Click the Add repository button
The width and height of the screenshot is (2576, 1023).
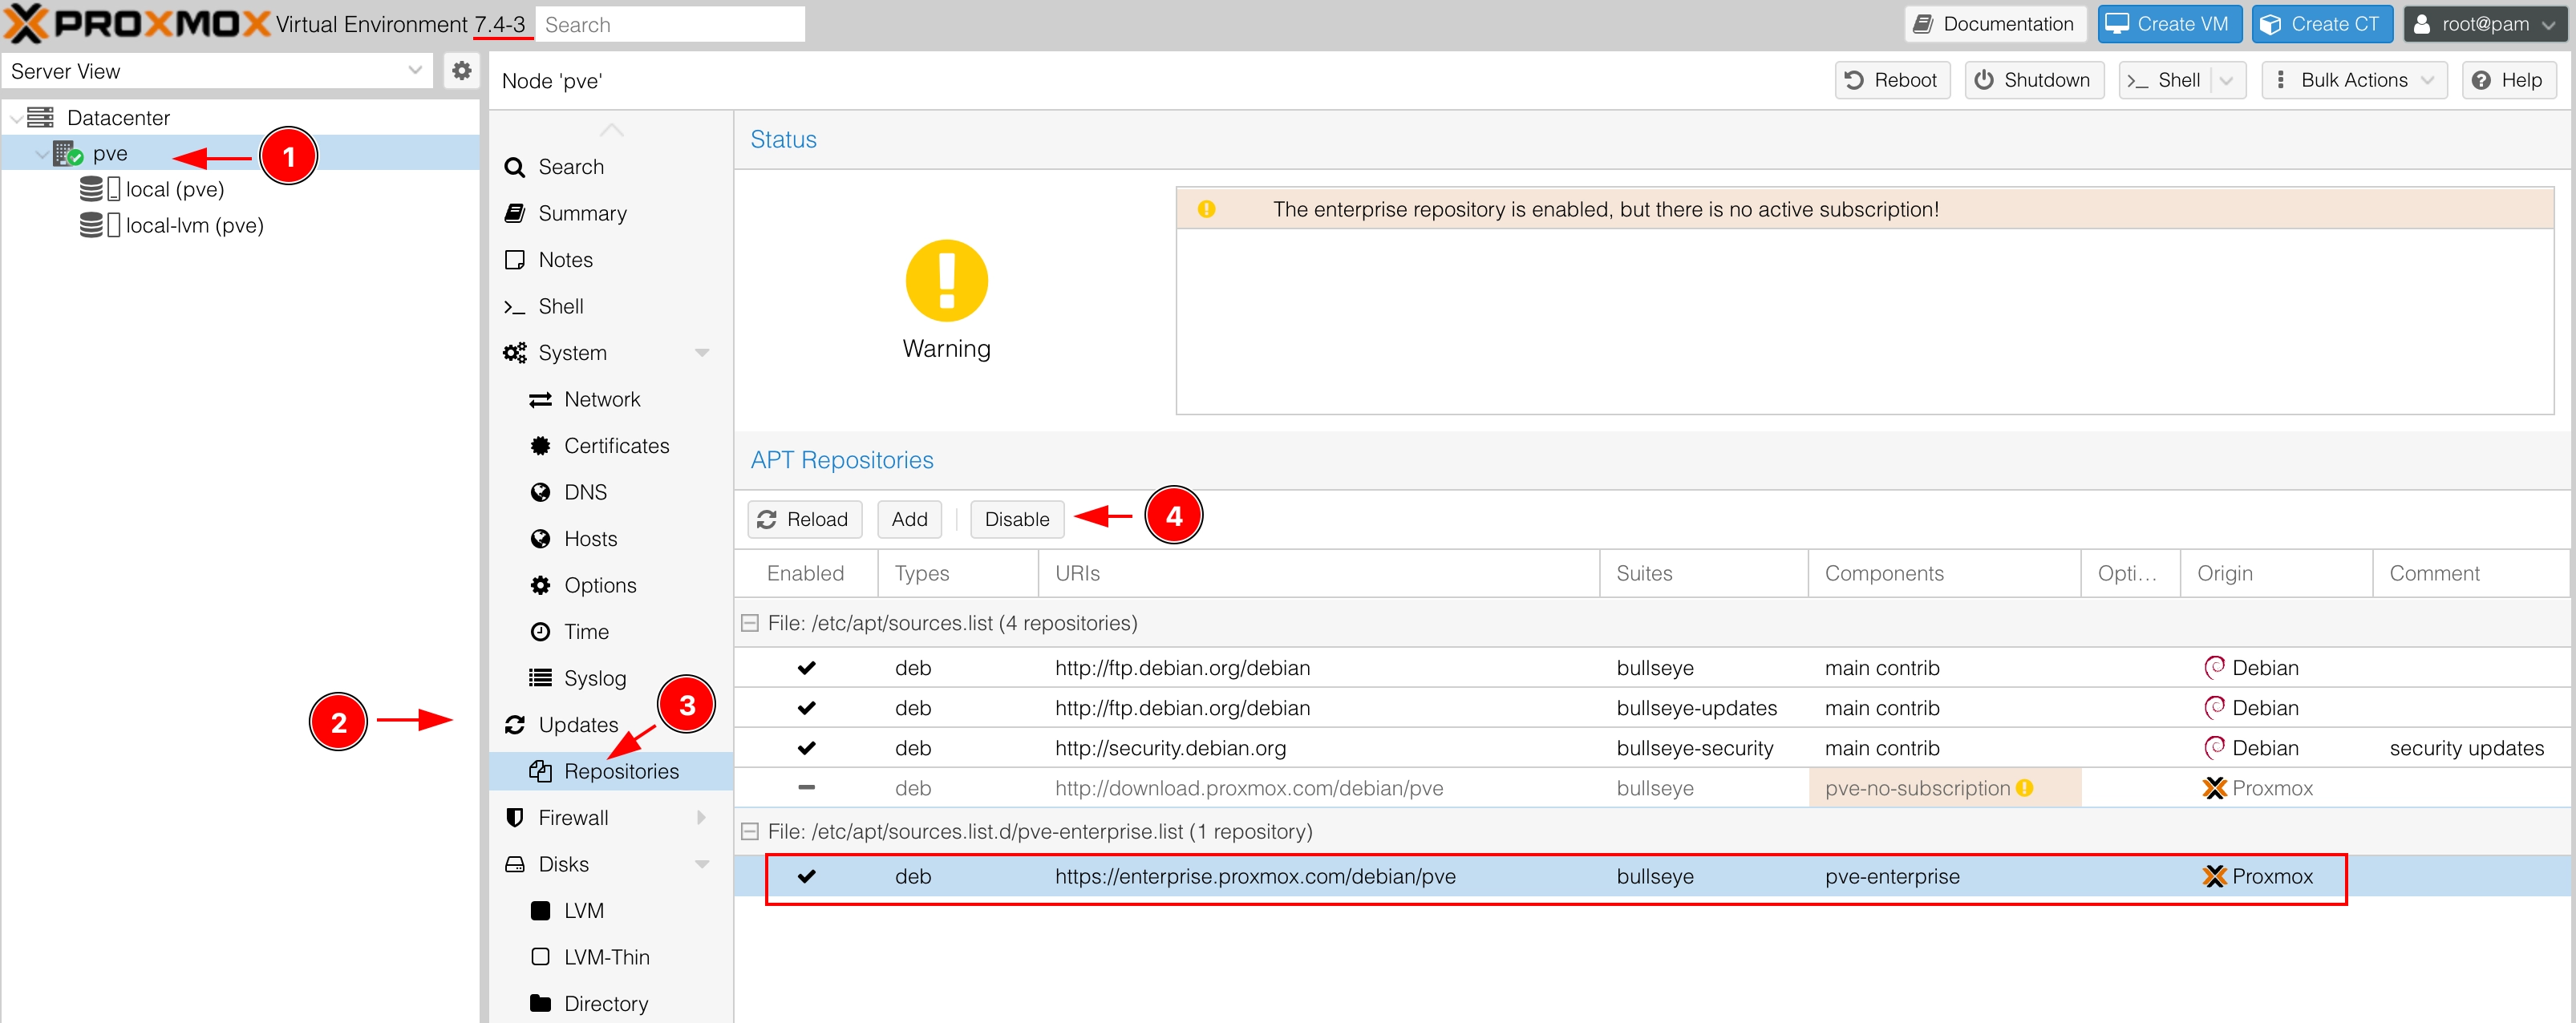coord(909,519)
